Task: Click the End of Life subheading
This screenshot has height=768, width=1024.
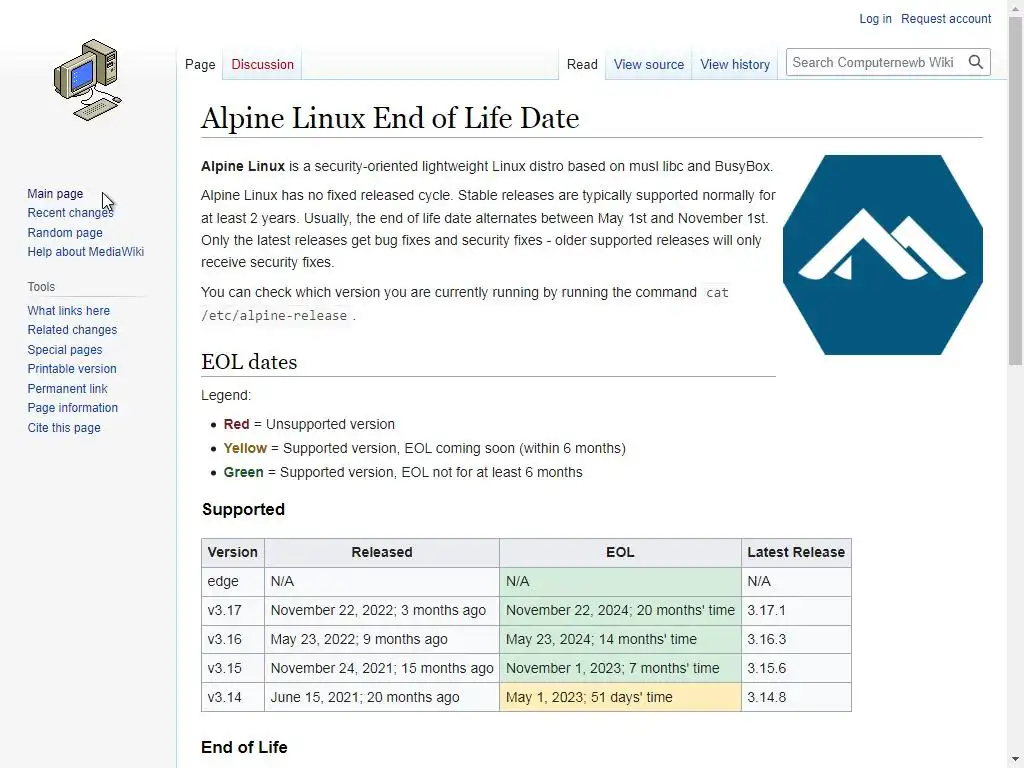Action: (x=244, y=747)
